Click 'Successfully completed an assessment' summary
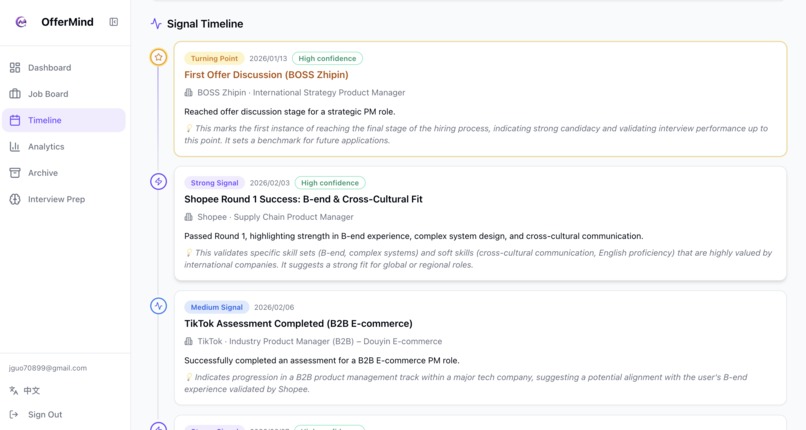Image resolution: width=806 pixels, height=430 pixels. [322, 360]
